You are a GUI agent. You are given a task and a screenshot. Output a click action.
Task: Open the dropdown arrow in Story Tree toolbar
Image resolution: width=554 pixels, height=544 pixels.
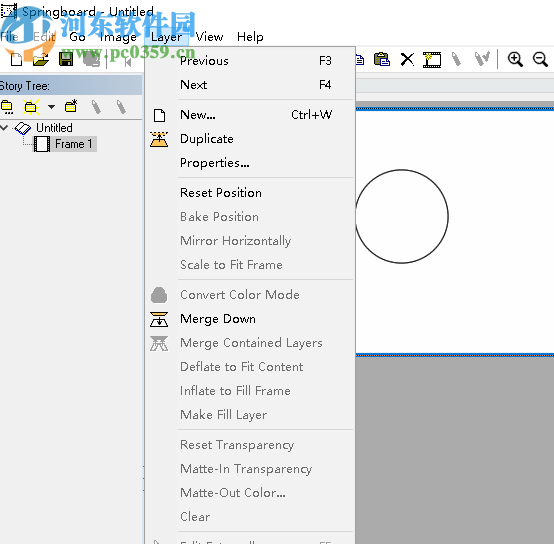[52, 106]
